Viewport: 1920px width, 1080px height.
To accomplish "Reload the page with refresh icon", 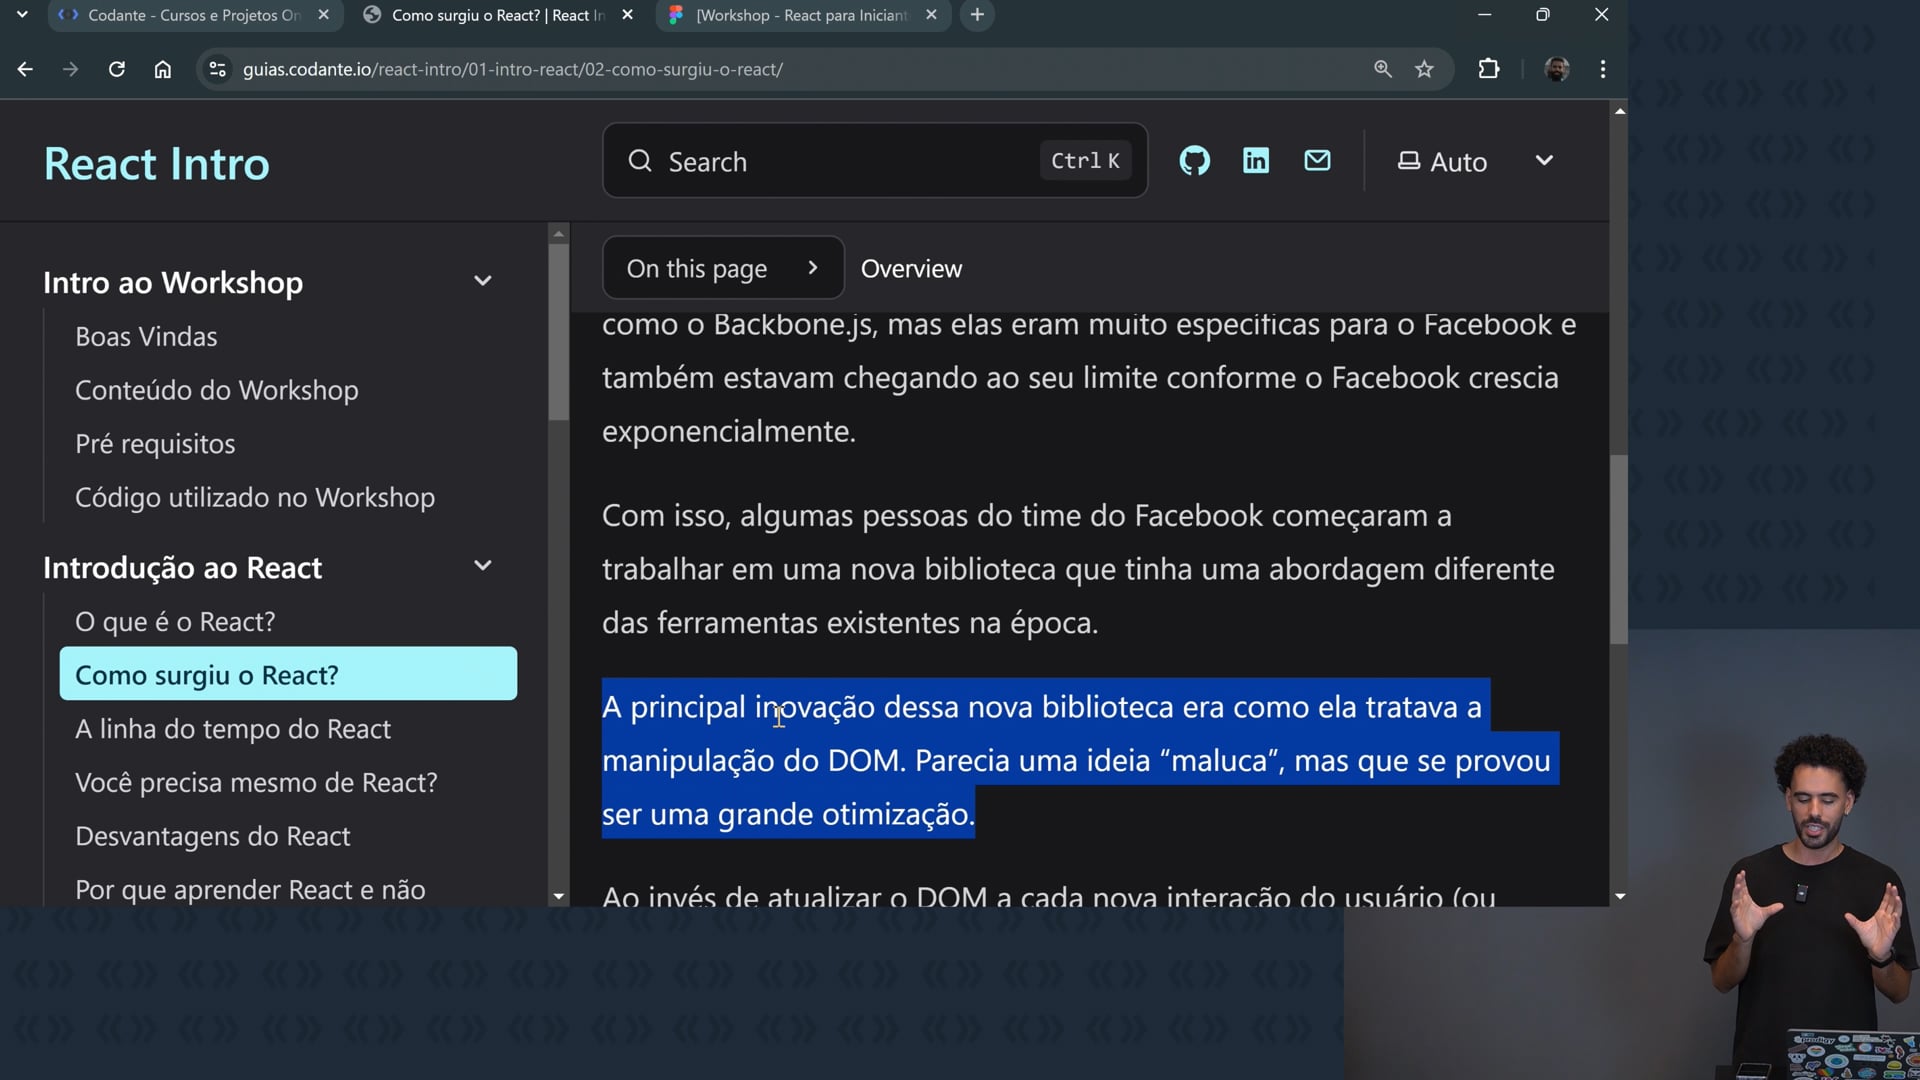I will click(117, 69).
